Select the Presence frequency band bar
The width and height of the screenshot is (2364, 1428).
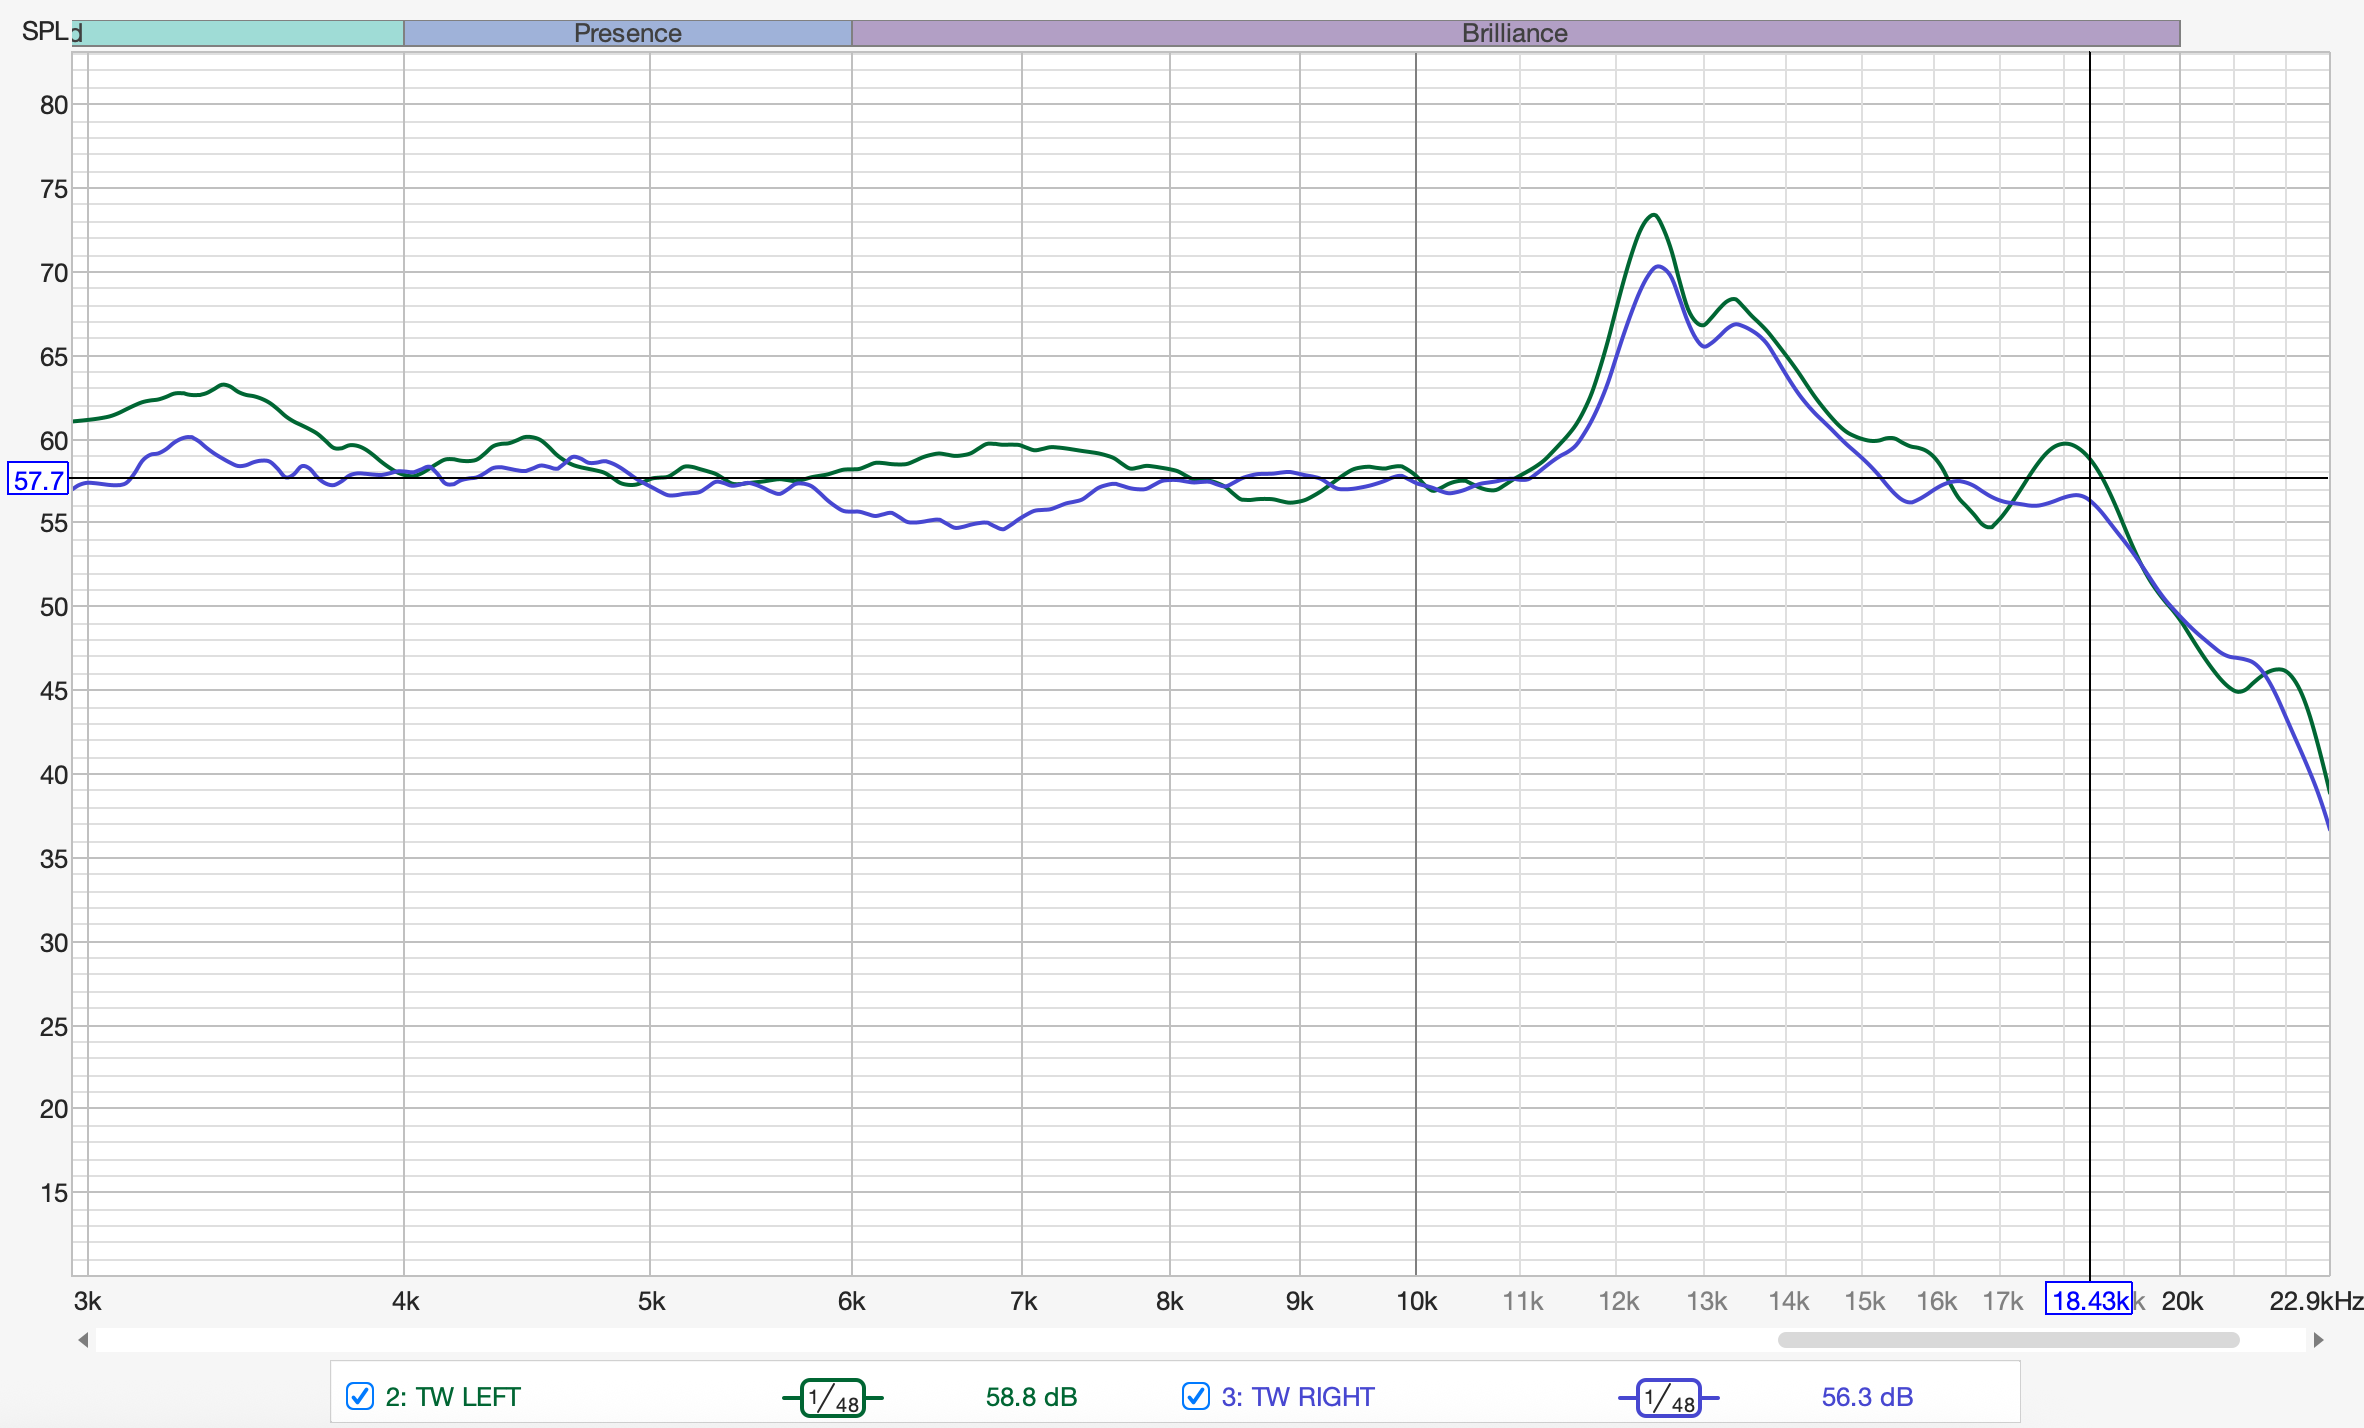coord(627,33)
